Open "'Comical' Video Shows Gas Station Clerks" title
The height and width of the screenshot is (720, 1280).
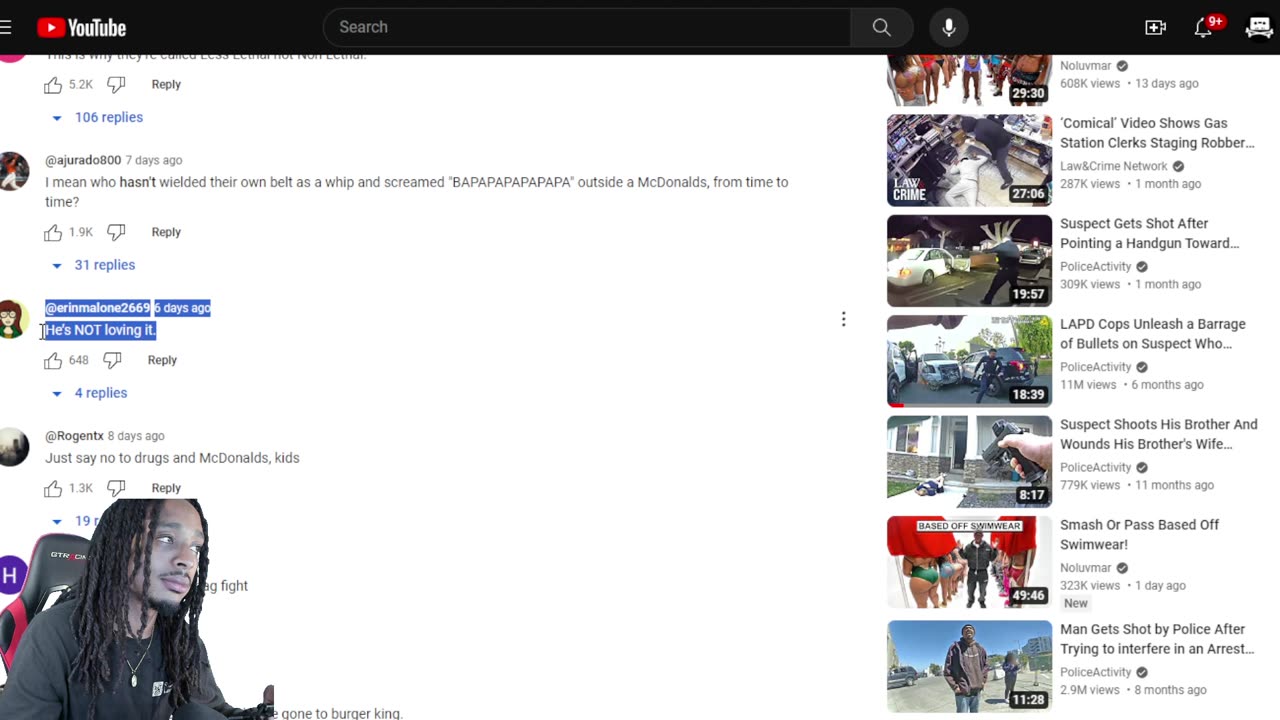[1157, 133]
